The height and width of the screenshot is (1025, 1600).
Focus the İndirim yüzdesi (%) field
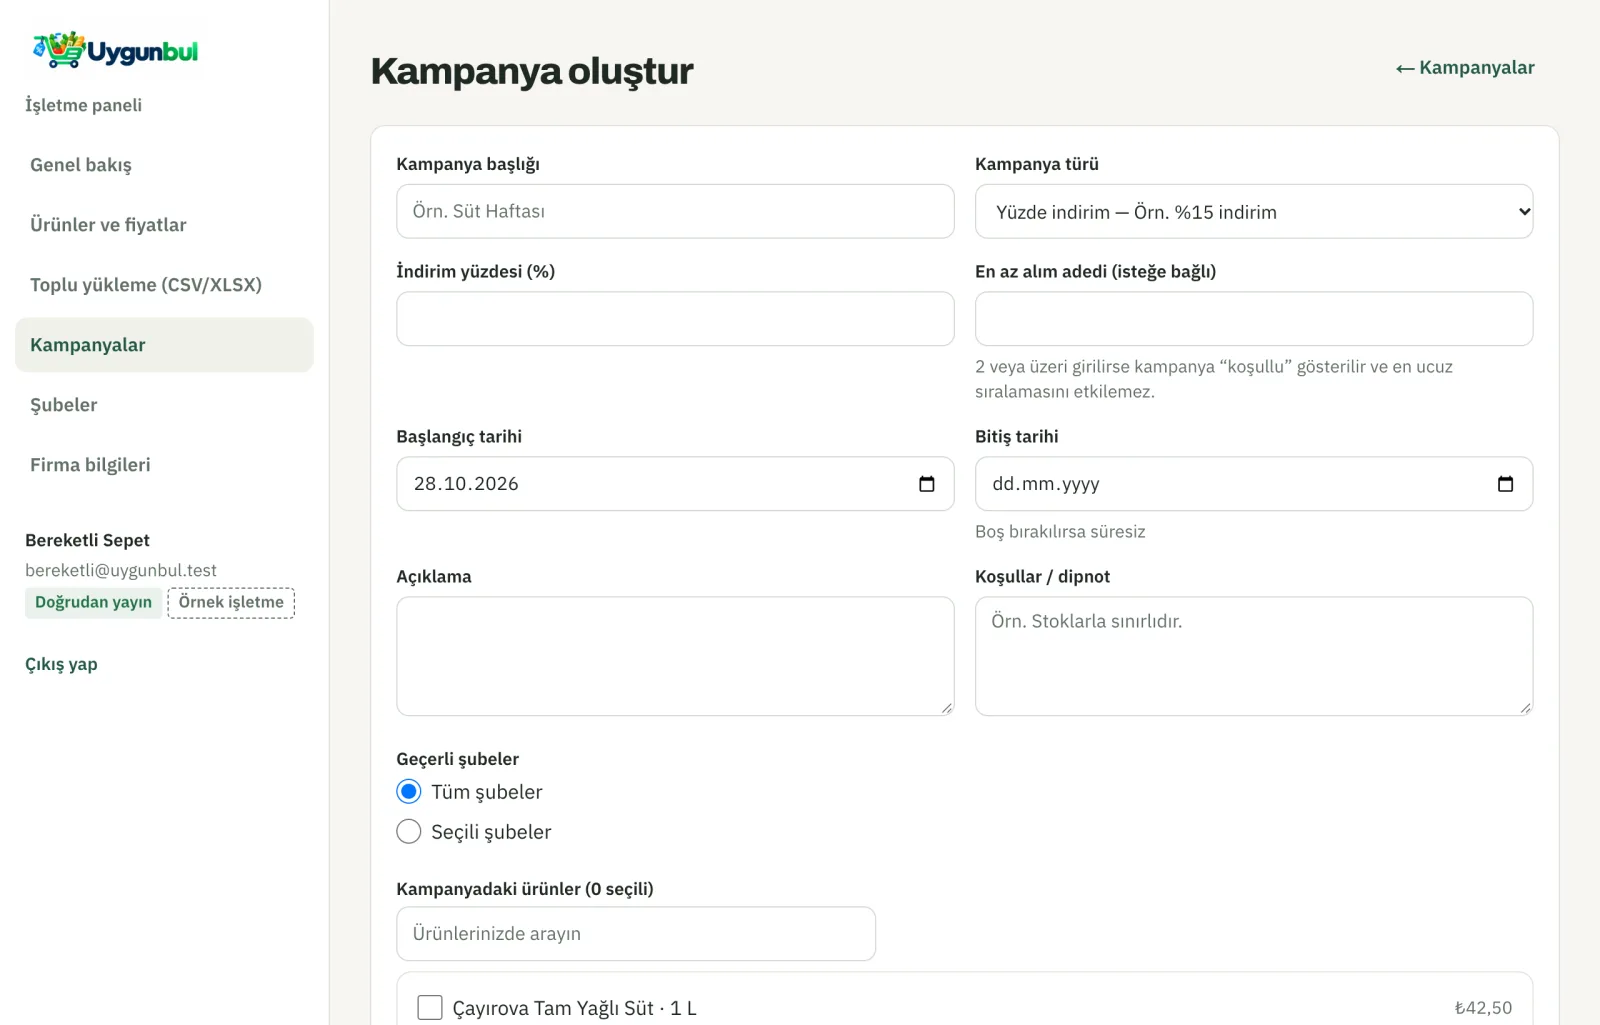pyautogui.click(x=675, y=319)
